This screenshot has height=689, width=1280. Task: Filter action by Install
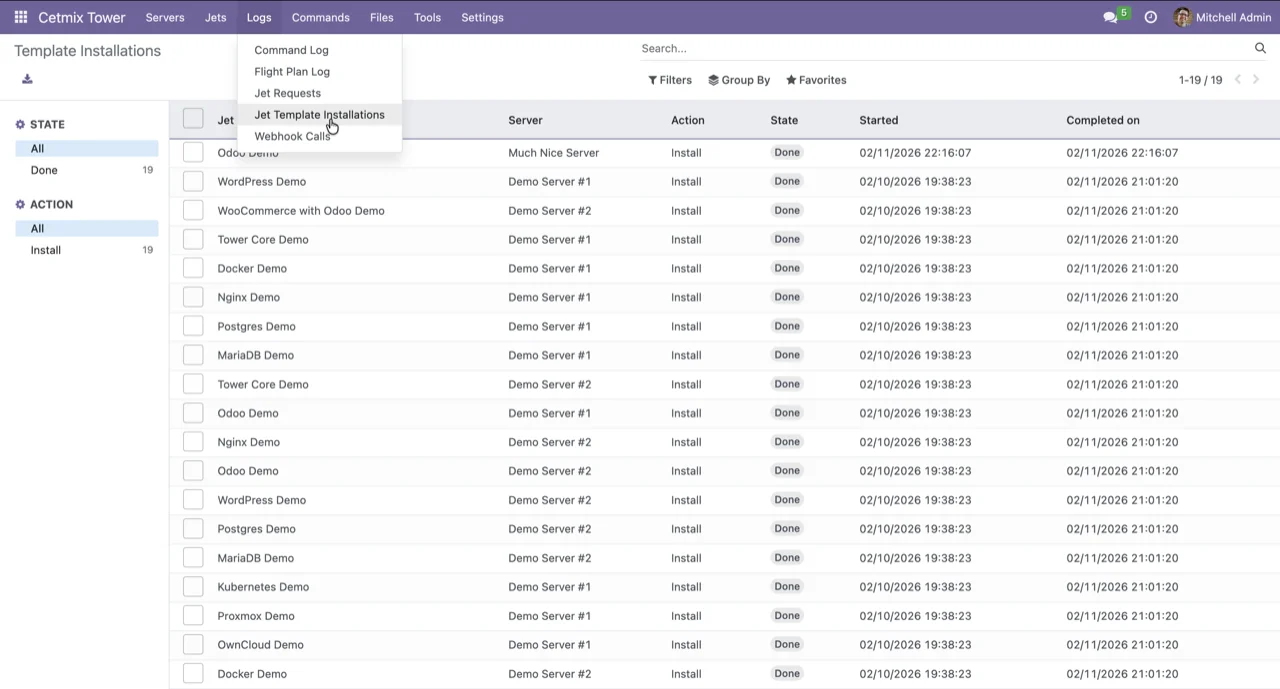tap(46, 250)
